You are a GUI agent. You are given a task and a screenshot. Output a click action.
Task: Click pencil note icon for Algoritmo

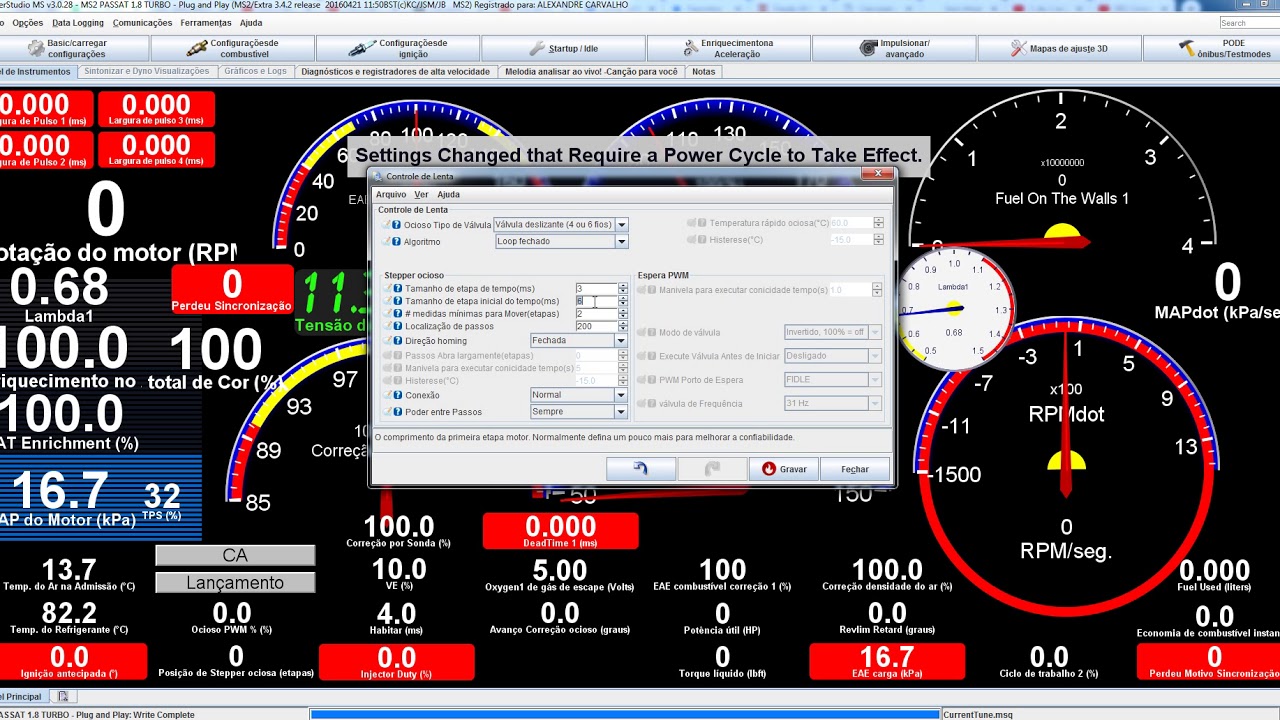pos(386,242)
